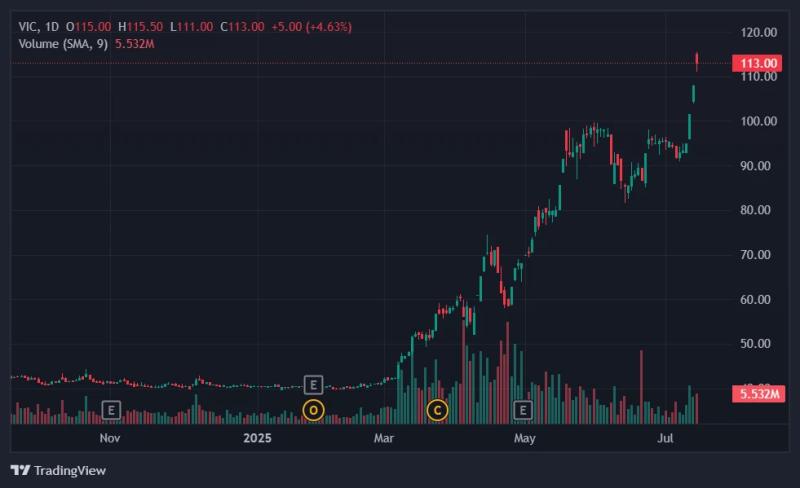Click the E earnings marker above the O marker
This screenshot has height=488, width=800.
click(313, 384)
